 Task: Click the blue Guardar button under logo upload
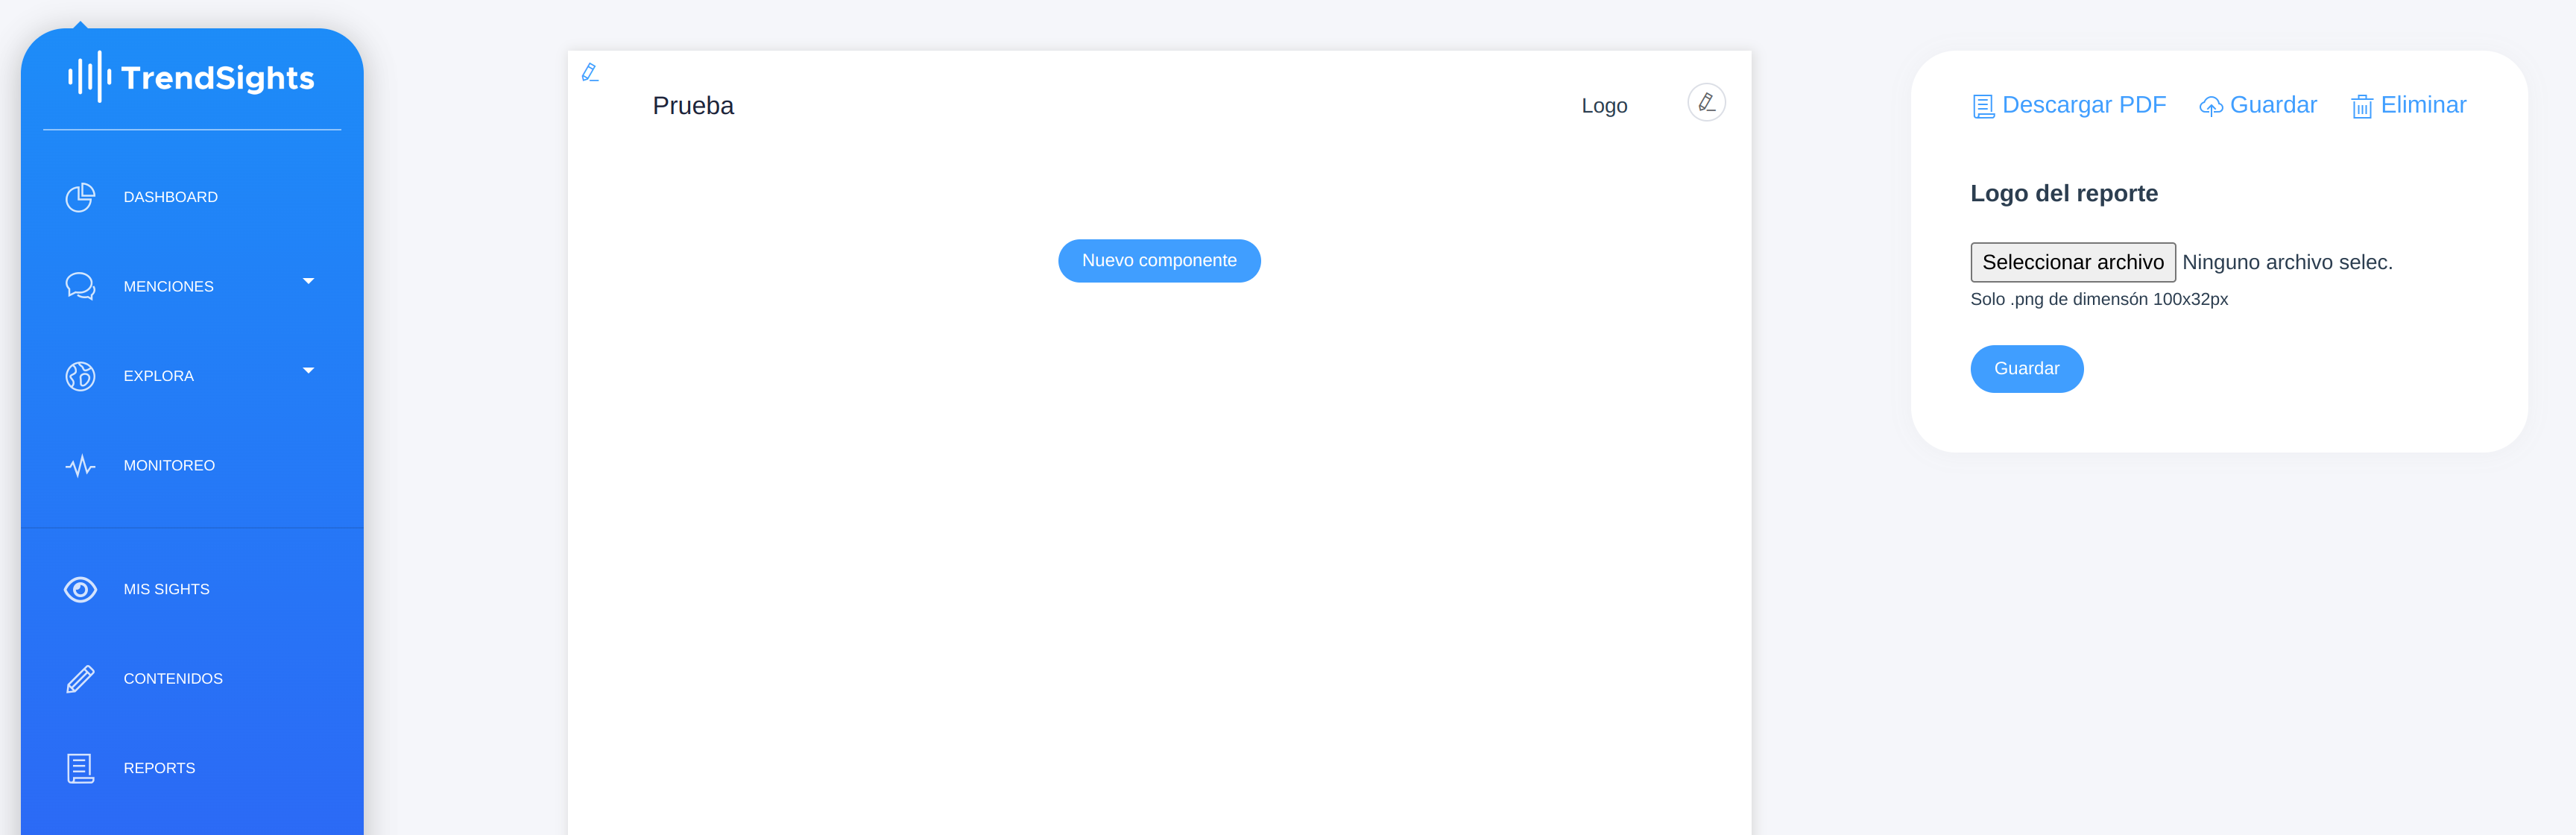pyautogui.click(x=2026, y=369)
